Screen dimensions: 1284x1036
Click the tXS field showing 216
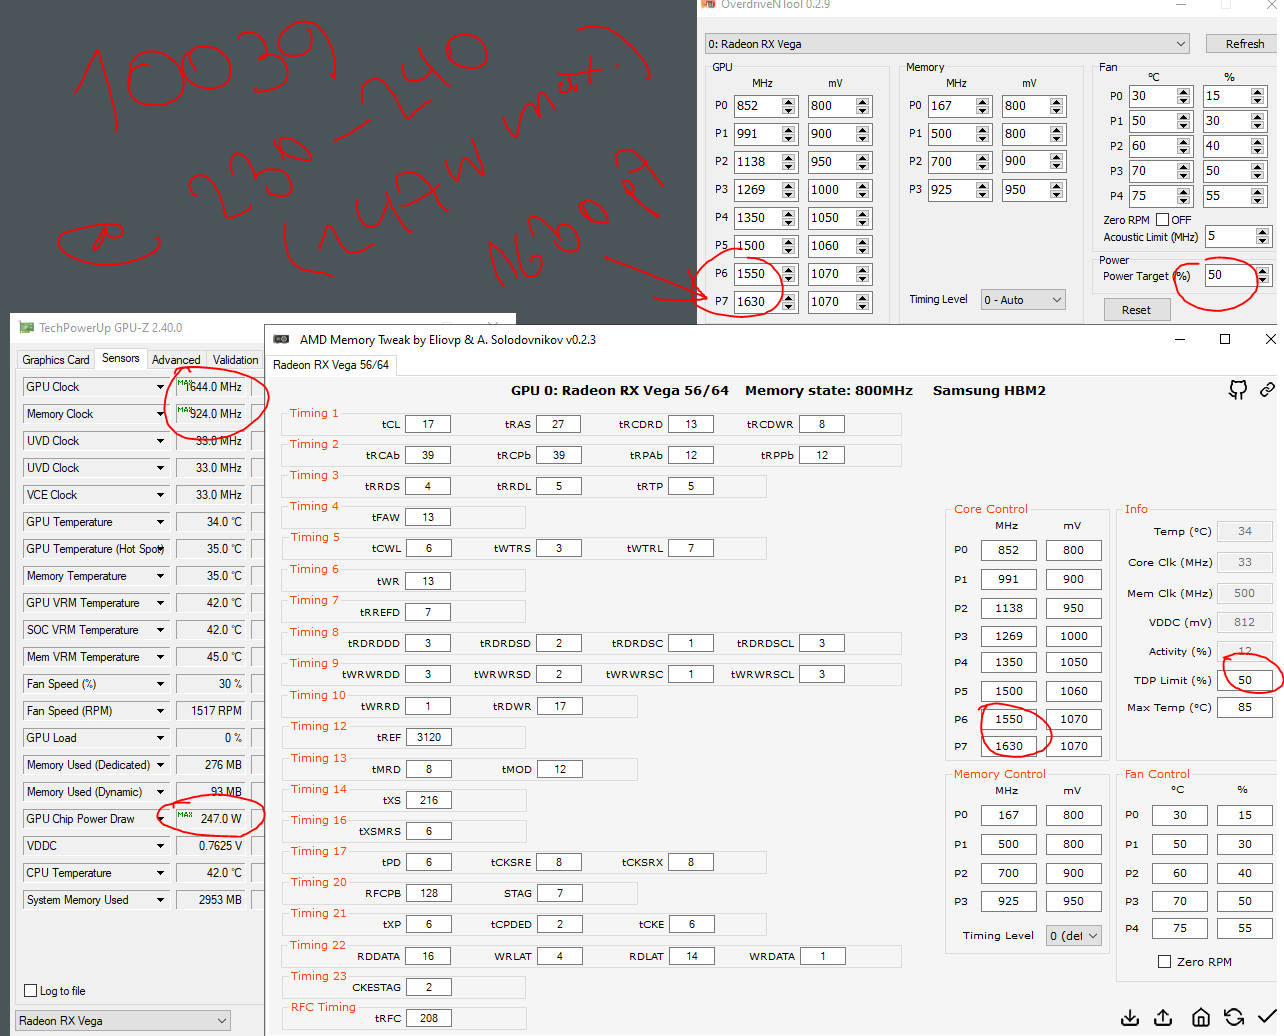pos(429,800)
